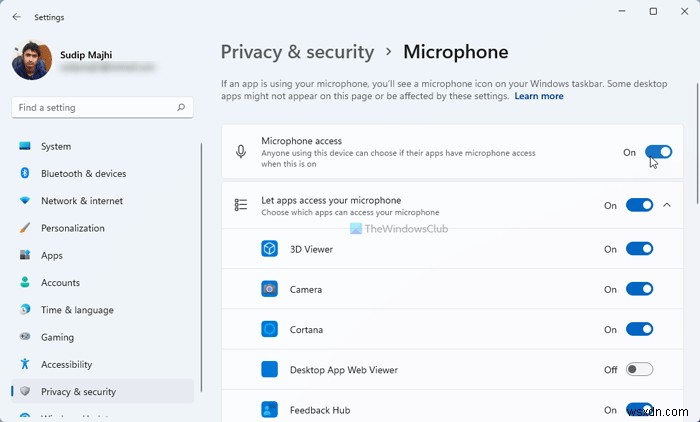Viewport: 700px width, 422px height.
Task: Click the Accounts person icon
Action: 25,282
